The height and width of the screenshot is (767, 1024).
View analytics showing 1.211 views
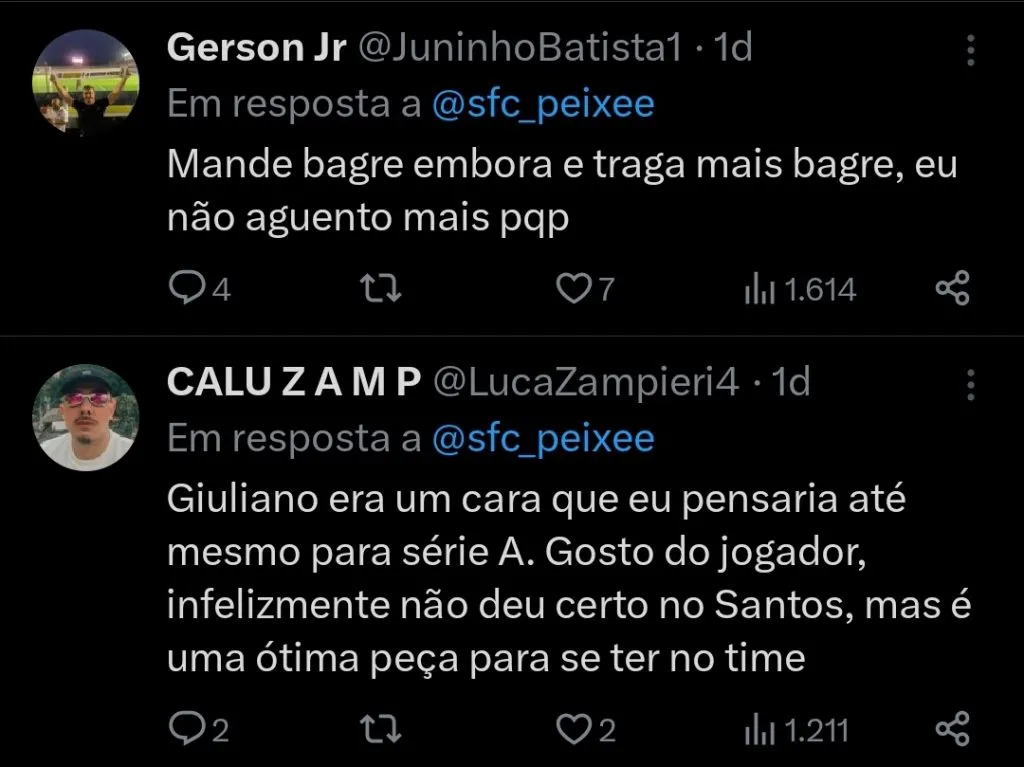795,730
